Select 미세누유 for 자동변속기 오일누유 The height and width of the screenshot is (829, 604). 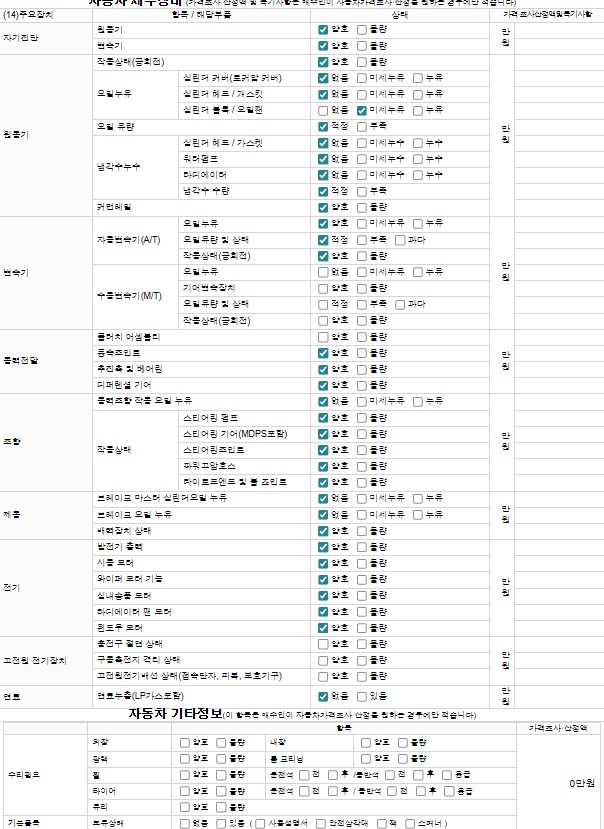tap(362, 224)
